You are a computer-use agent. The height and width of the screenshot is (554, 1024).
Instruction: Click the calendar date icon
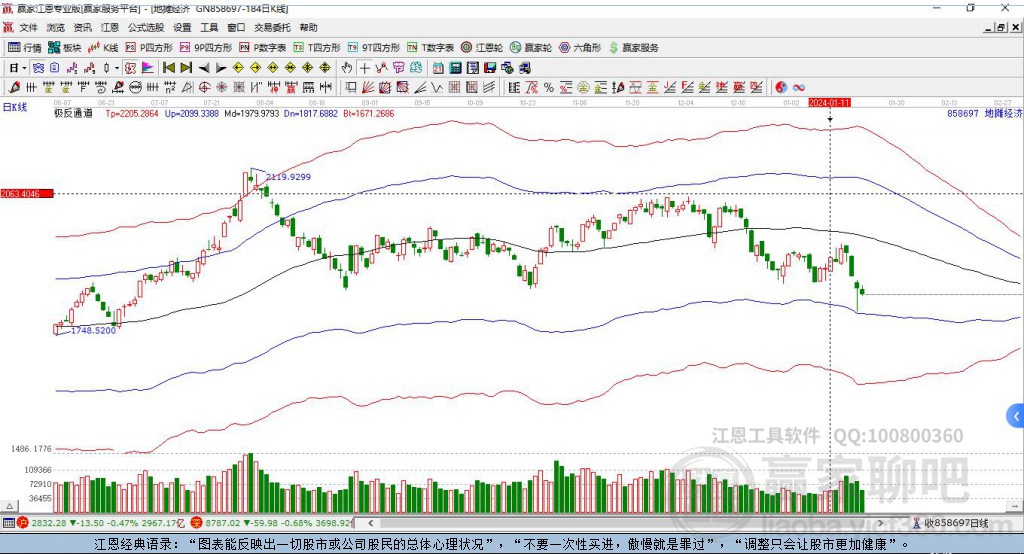click(438, 68)
